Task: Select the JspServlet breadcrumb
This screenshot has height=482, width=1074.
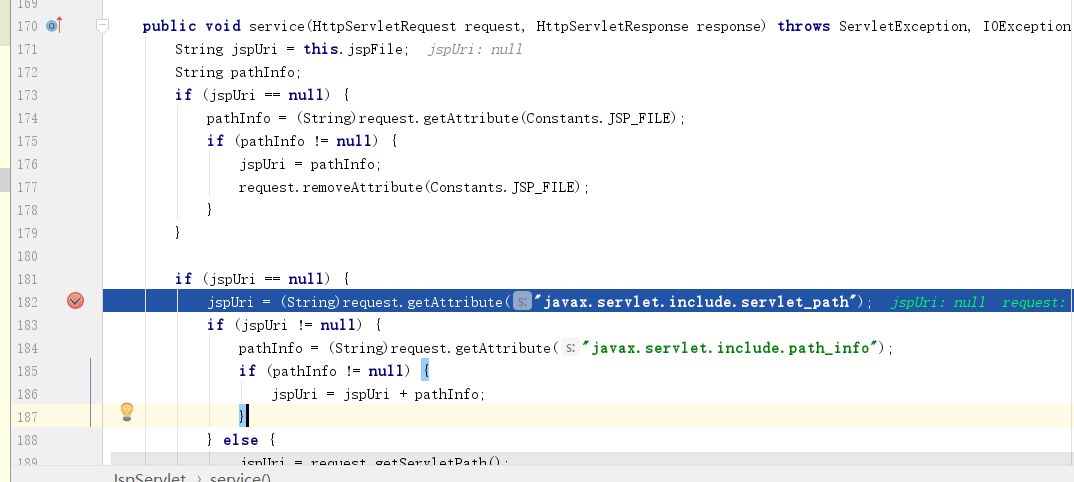Action: click(149, 477)
